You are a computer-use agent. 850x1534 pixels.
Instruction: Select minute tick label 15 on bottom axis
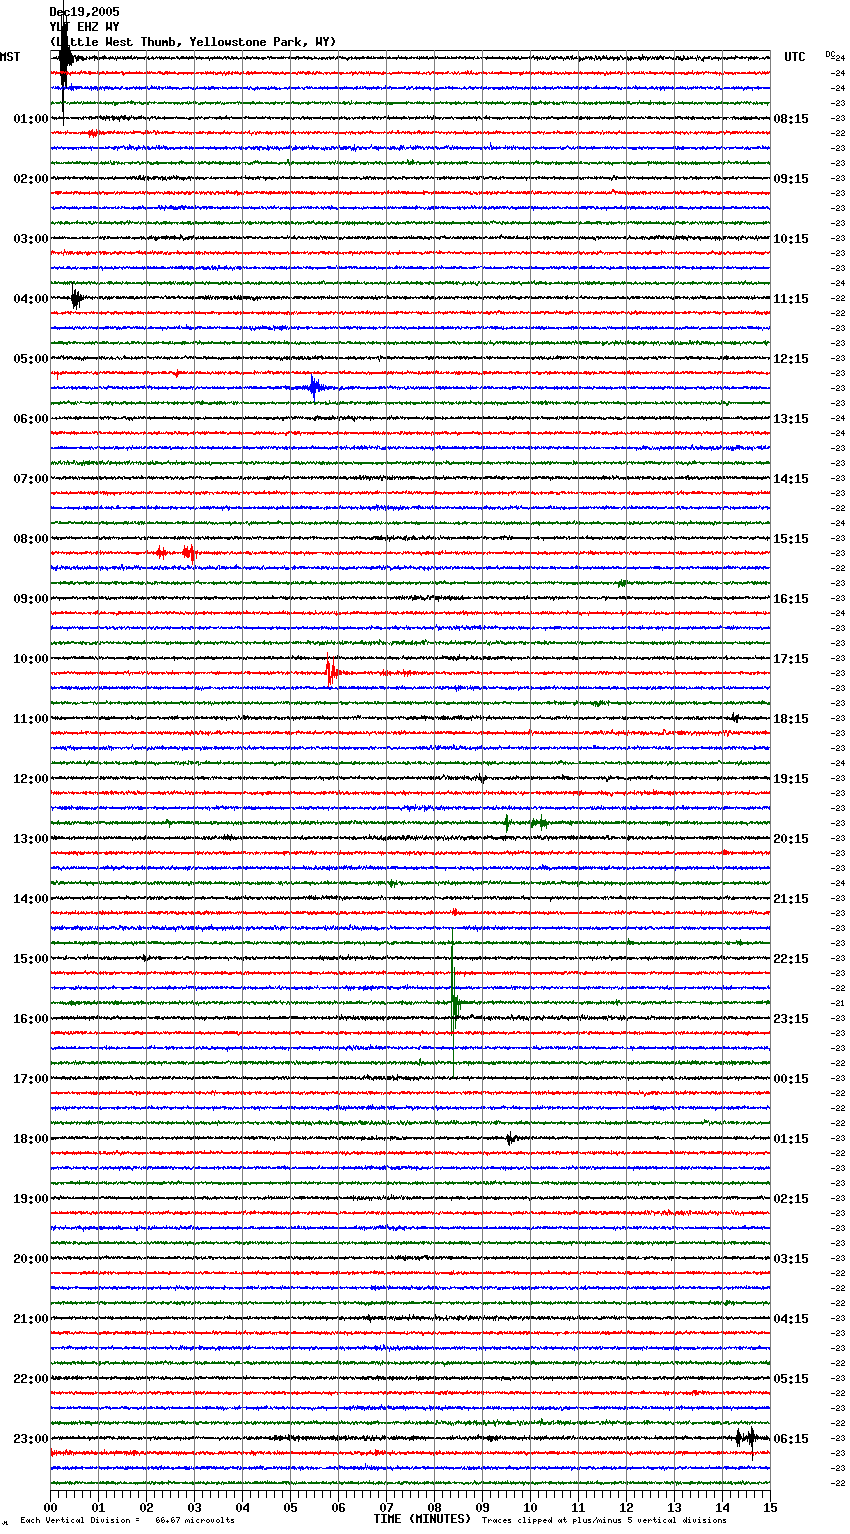[770, 1507]
